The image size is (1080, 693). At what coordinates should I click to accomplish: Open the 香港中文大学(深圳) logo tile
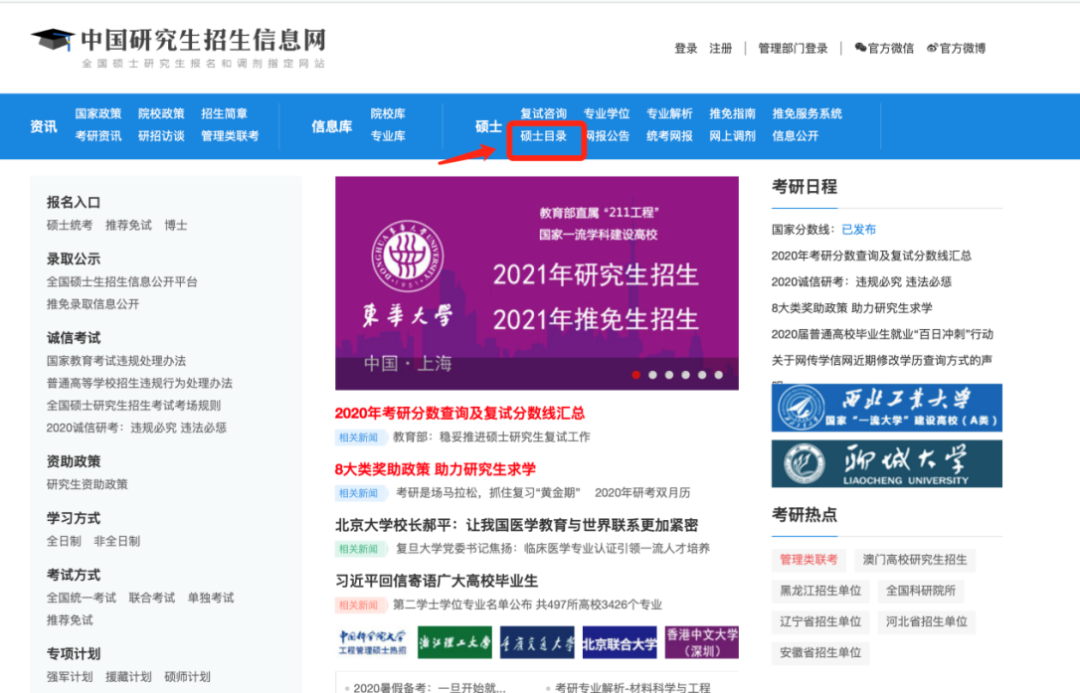point(702,643)
